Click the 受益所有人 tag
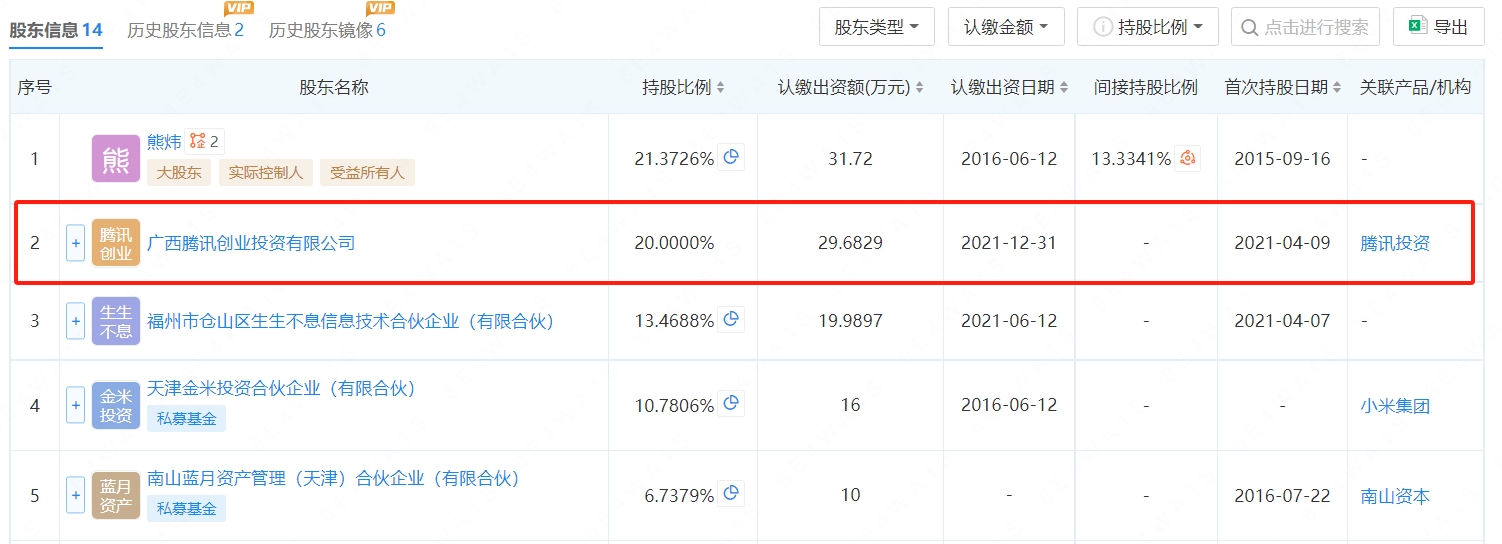Image resolution: width=1502 pixels, height=544 pixels. click(x=367, y=172)
